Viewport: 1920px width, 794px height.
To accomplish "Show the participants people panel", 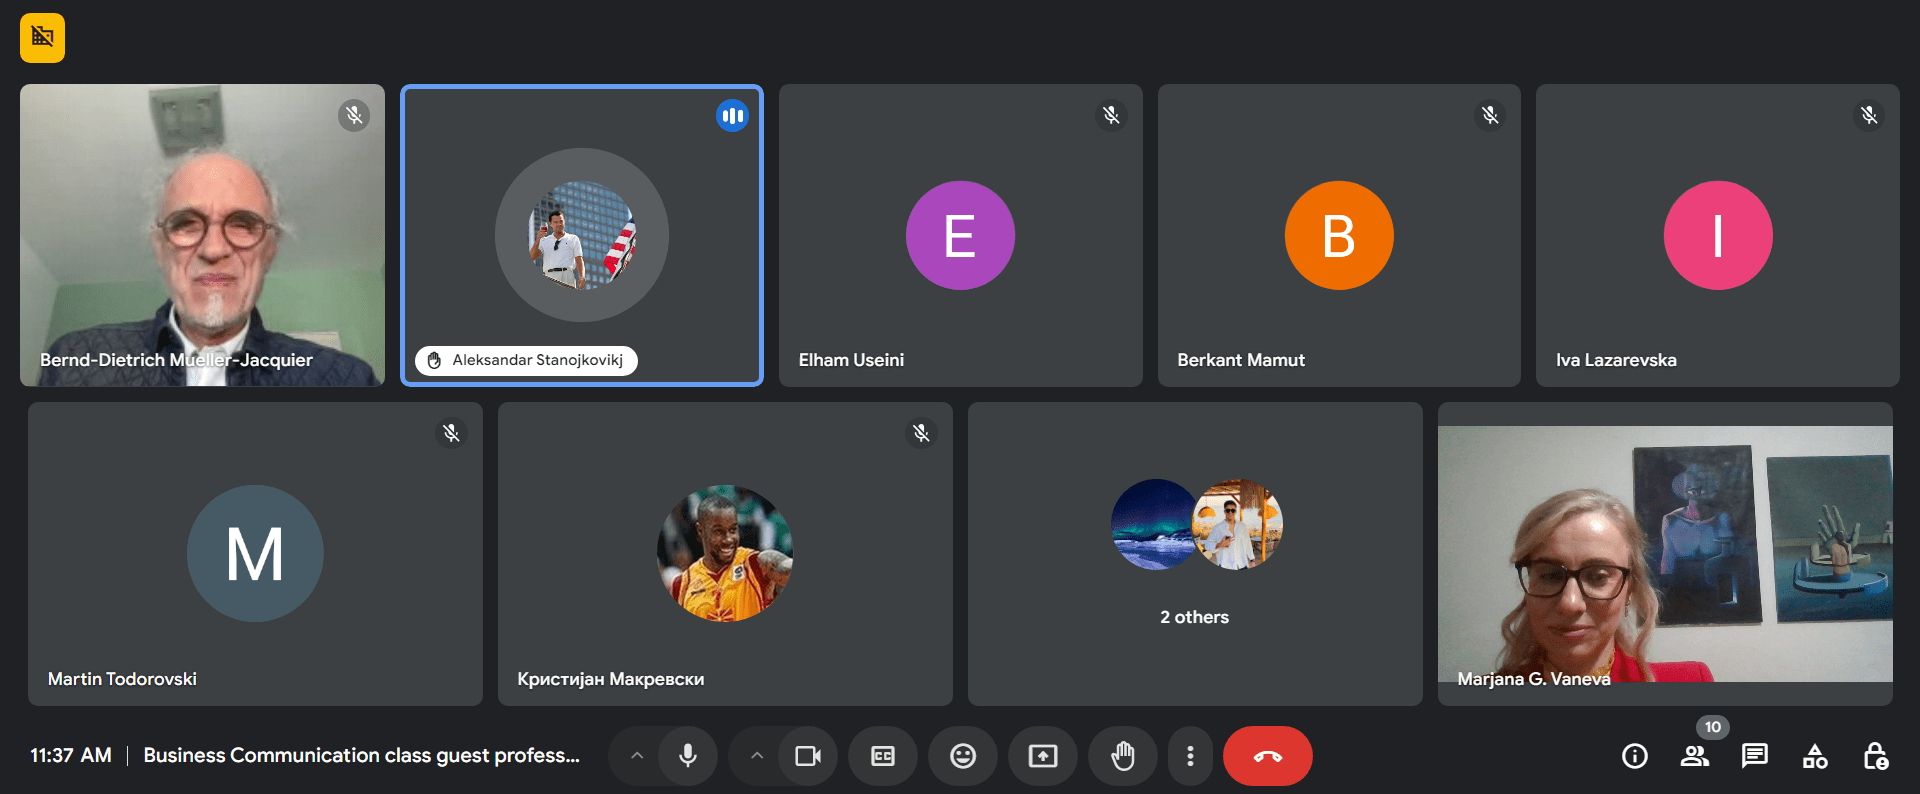I will [1694, 756].
